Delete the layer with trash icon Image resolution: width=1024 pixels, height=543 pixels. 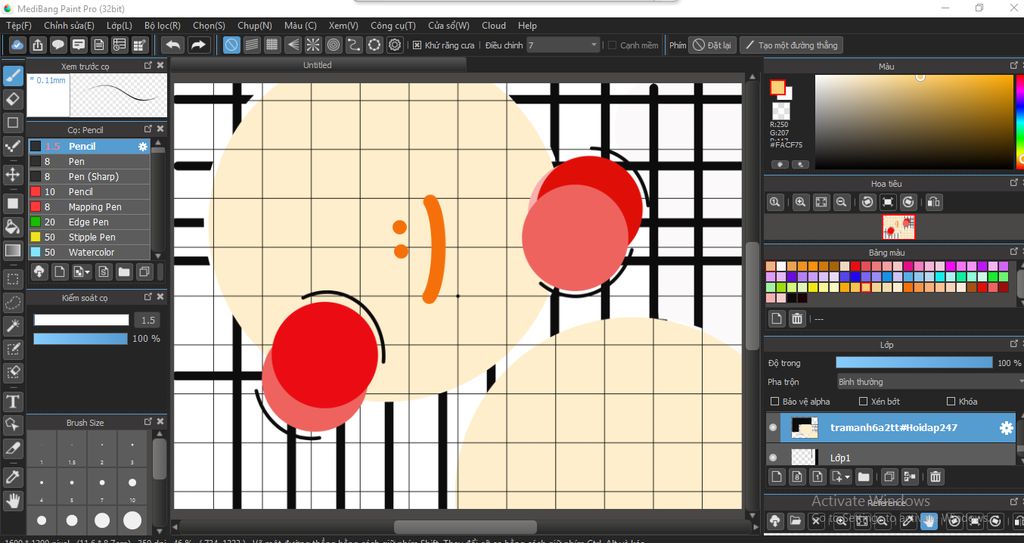coord(935,477)
